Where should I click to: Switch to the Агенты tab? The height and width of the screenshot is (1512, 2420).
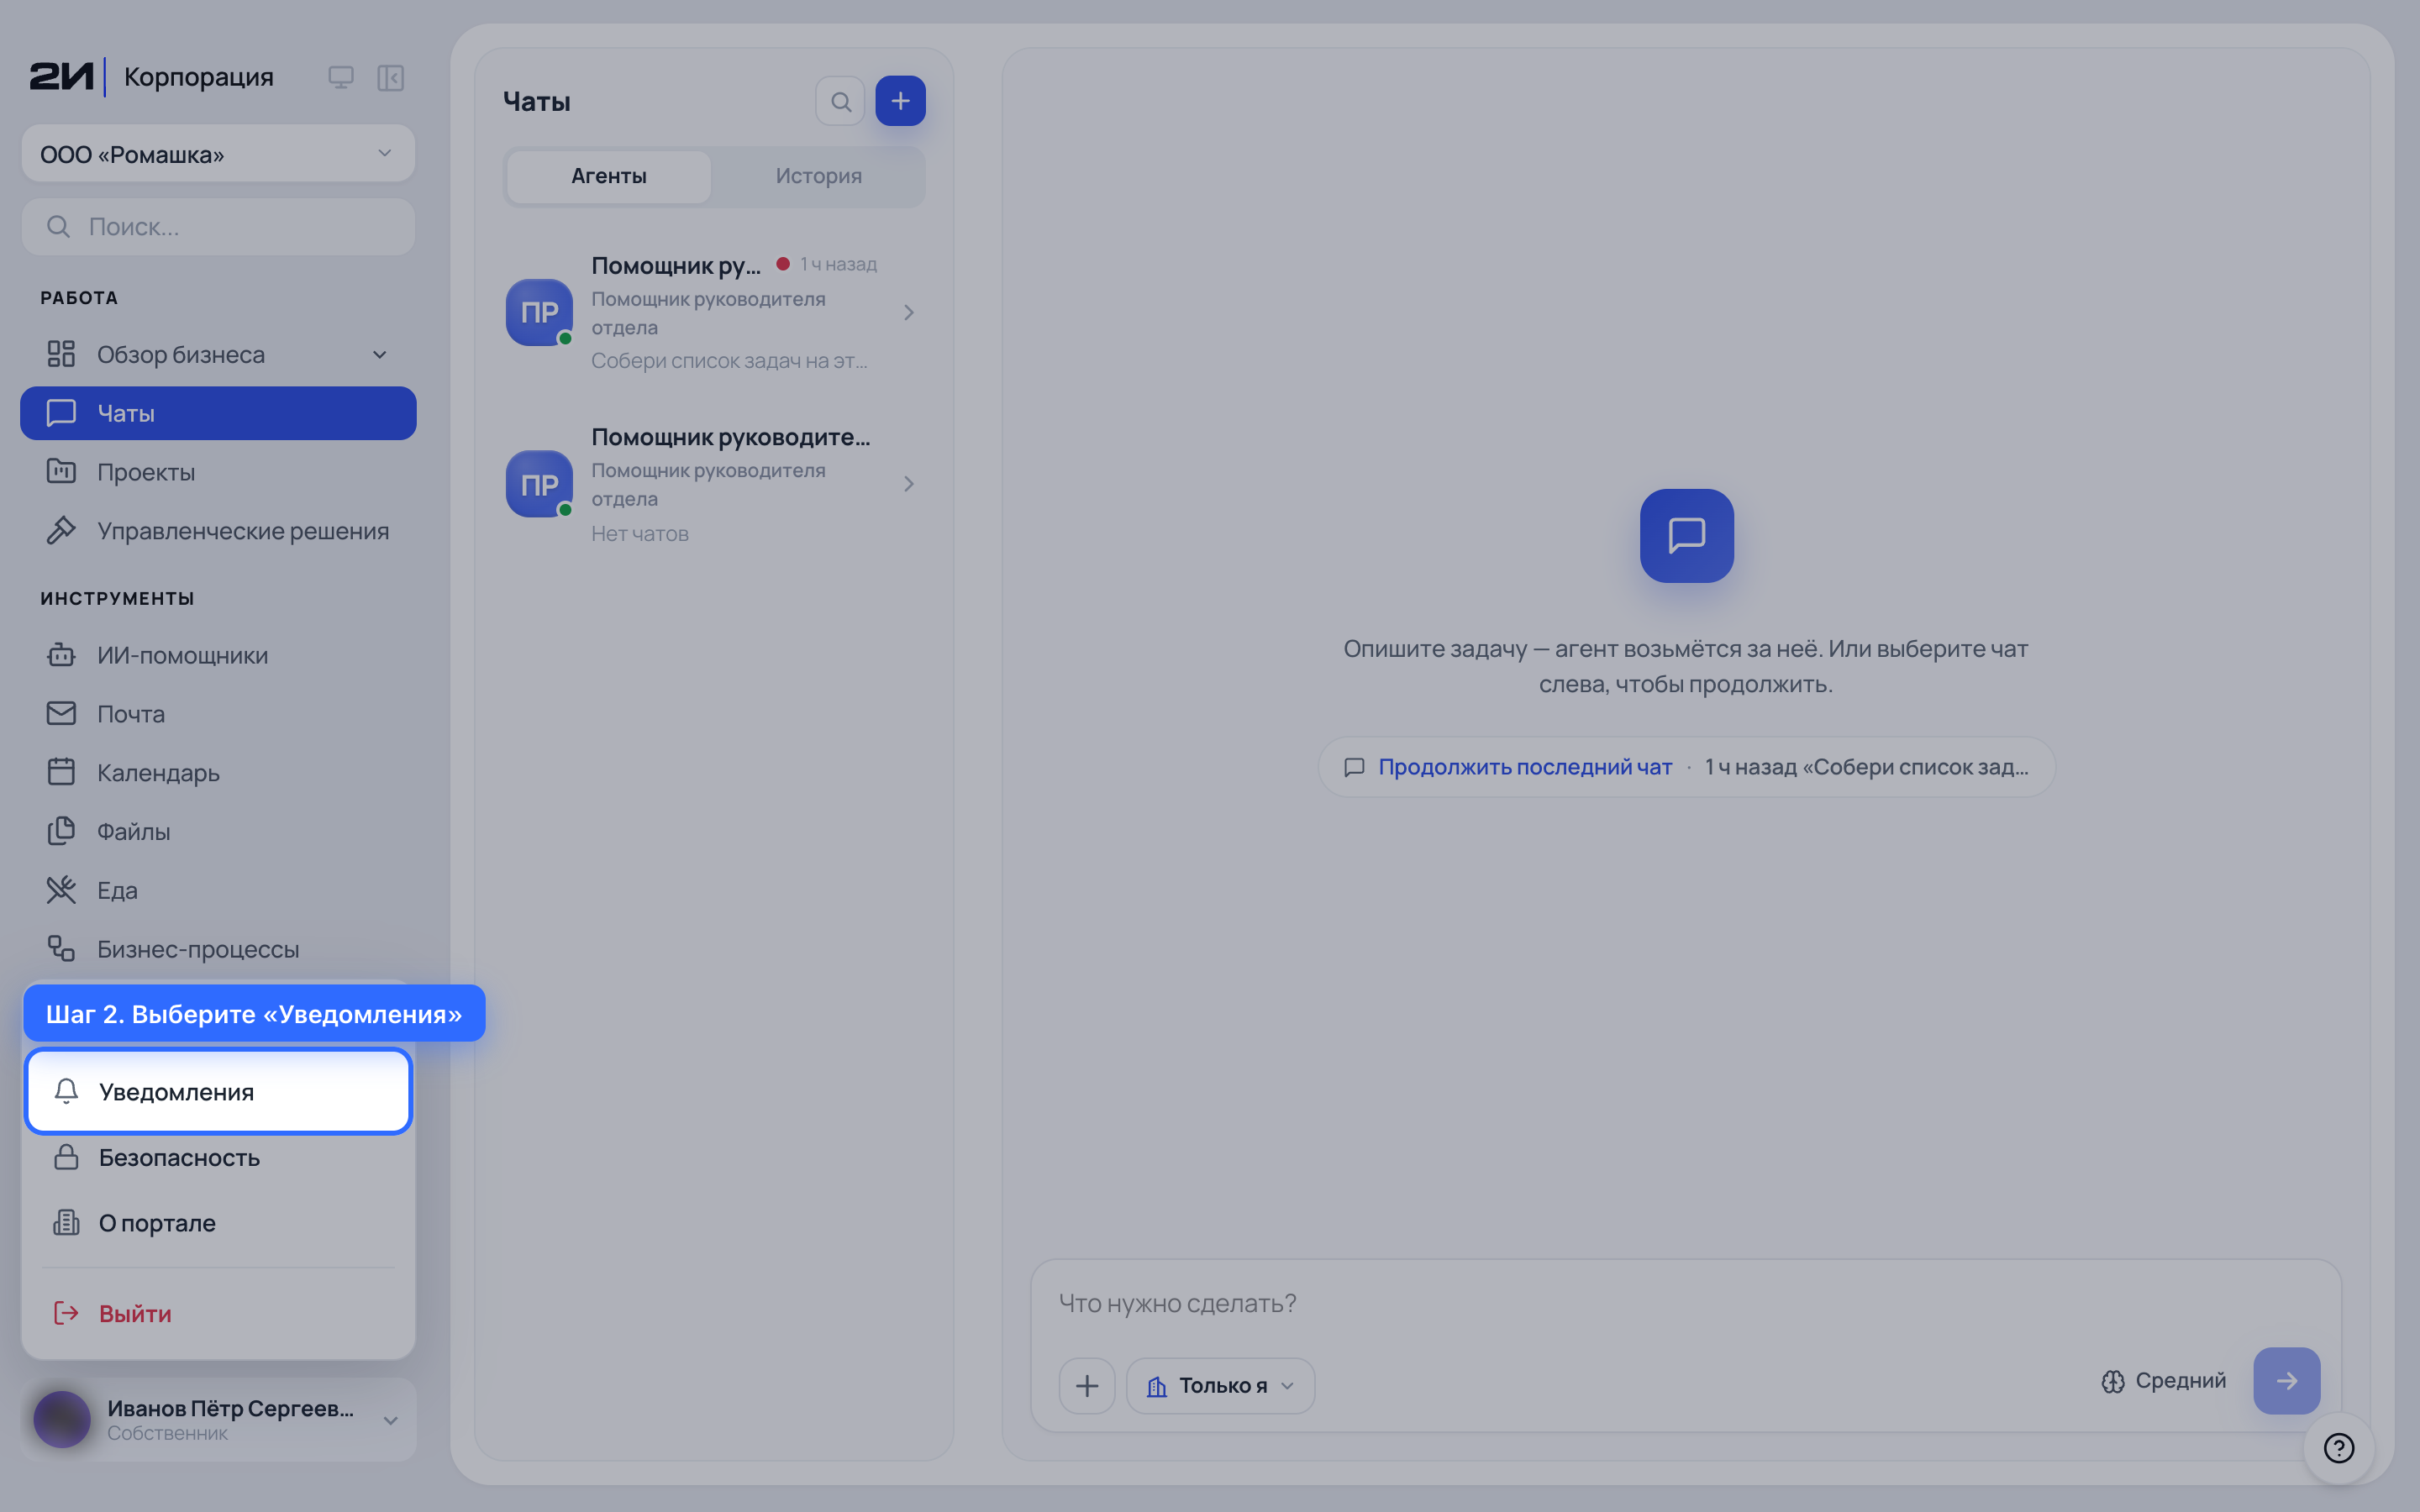click(x=609, y=176)
